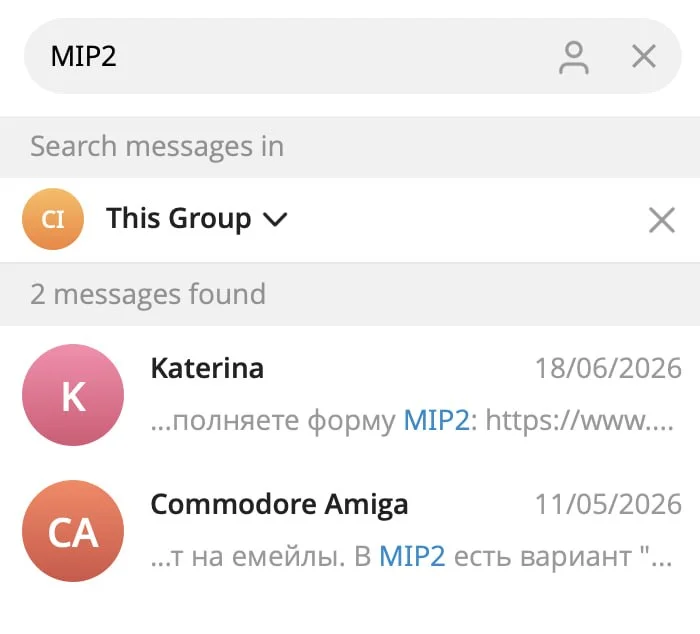Click the Search messages in header
The width and height of the screenshot is (700, 634).
[x=157, y=146]
